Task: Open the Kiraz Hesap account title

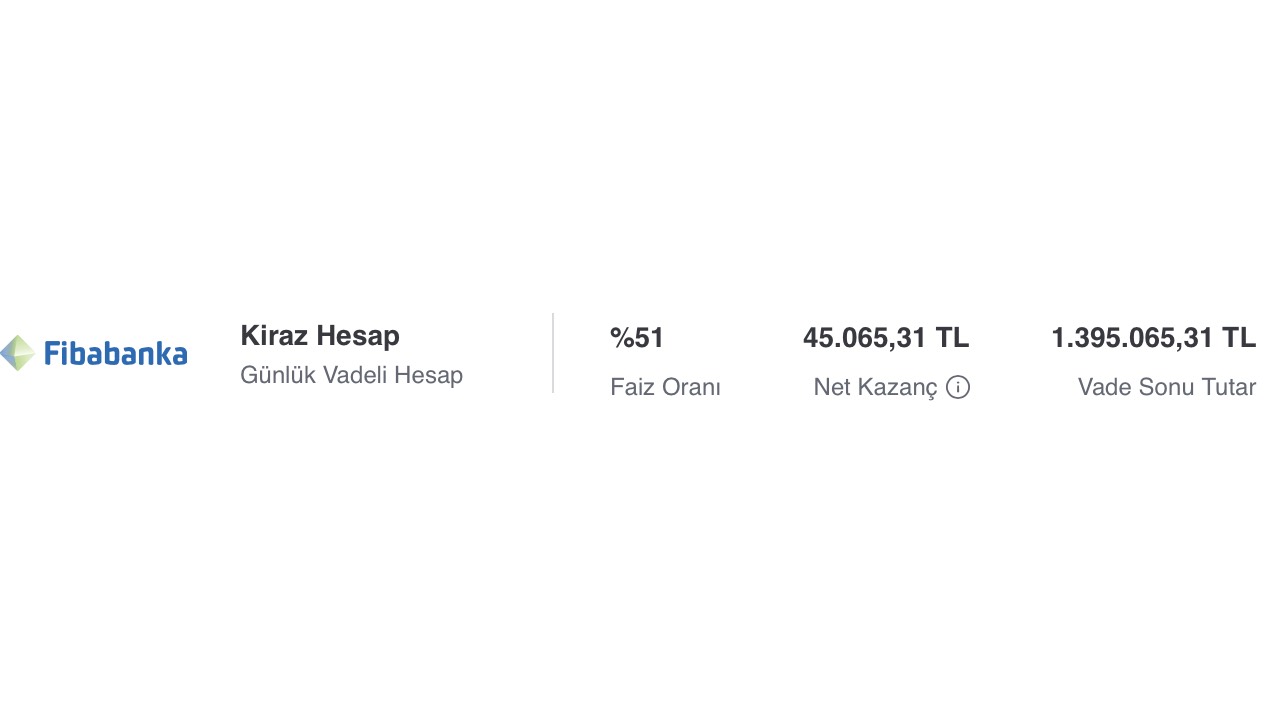Action: [320, 336]
